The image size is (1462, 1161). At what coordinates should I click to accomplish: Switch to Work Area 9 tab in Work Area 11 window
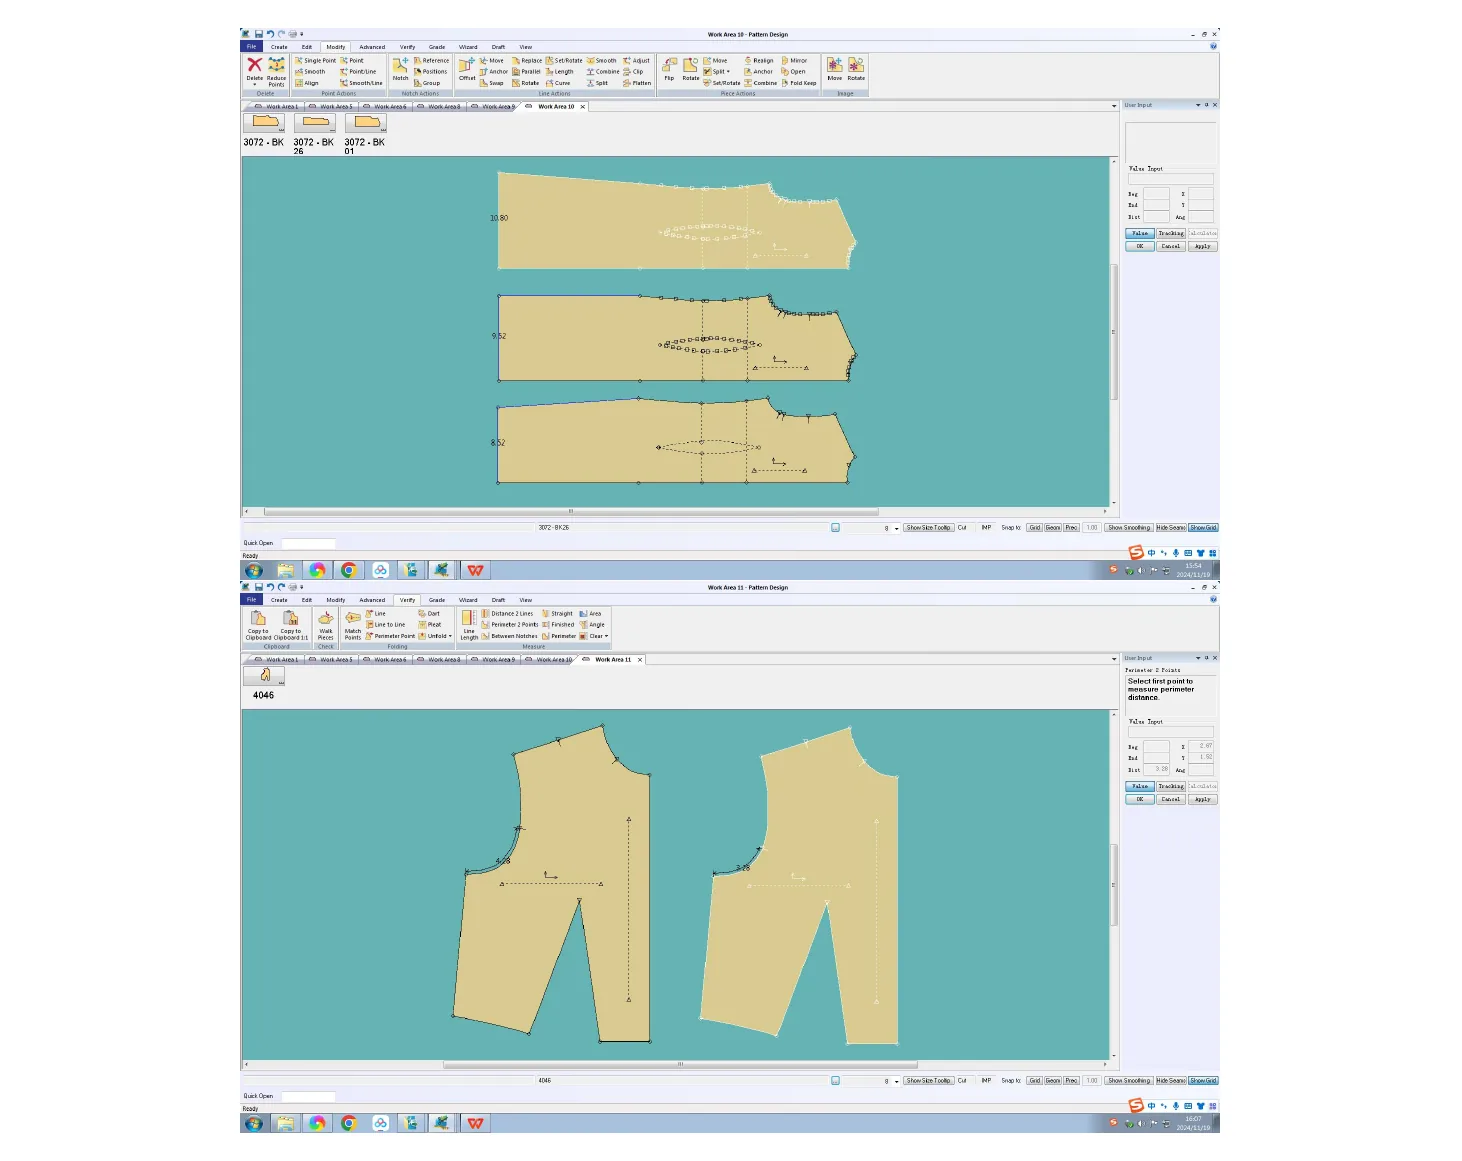pyautogui.click(x=497, y=660)
